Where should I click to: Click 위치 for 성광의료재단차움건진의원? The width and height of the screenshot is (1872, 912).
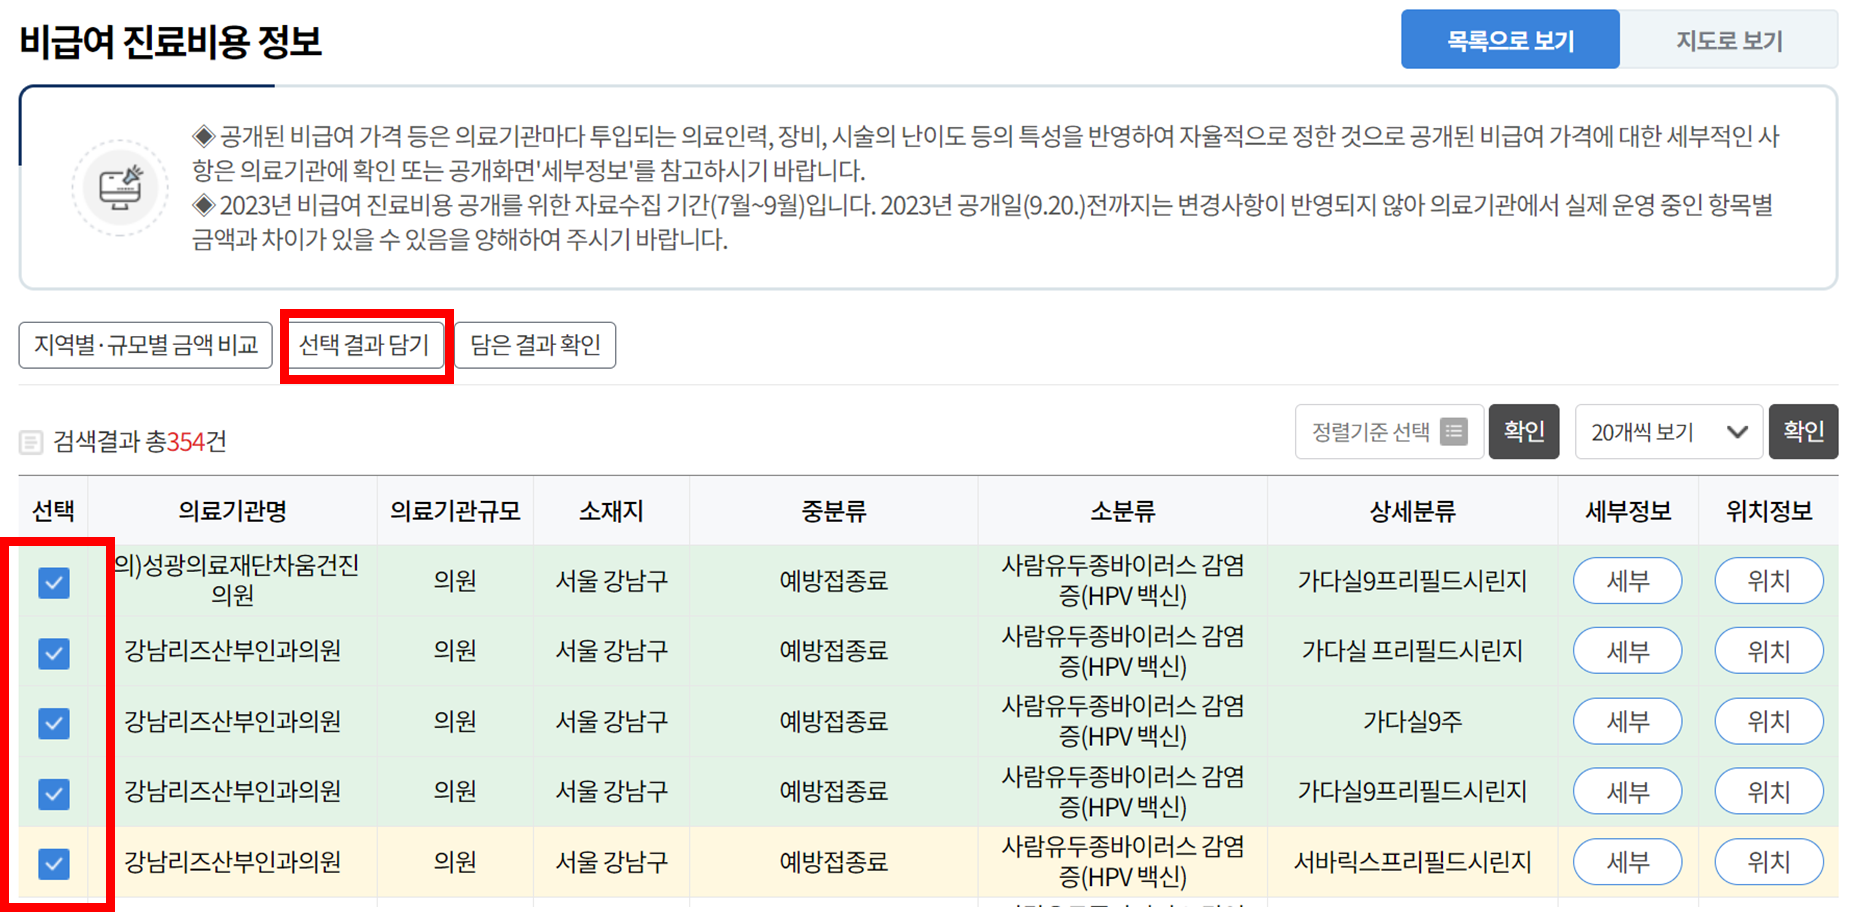[1768, 581]
